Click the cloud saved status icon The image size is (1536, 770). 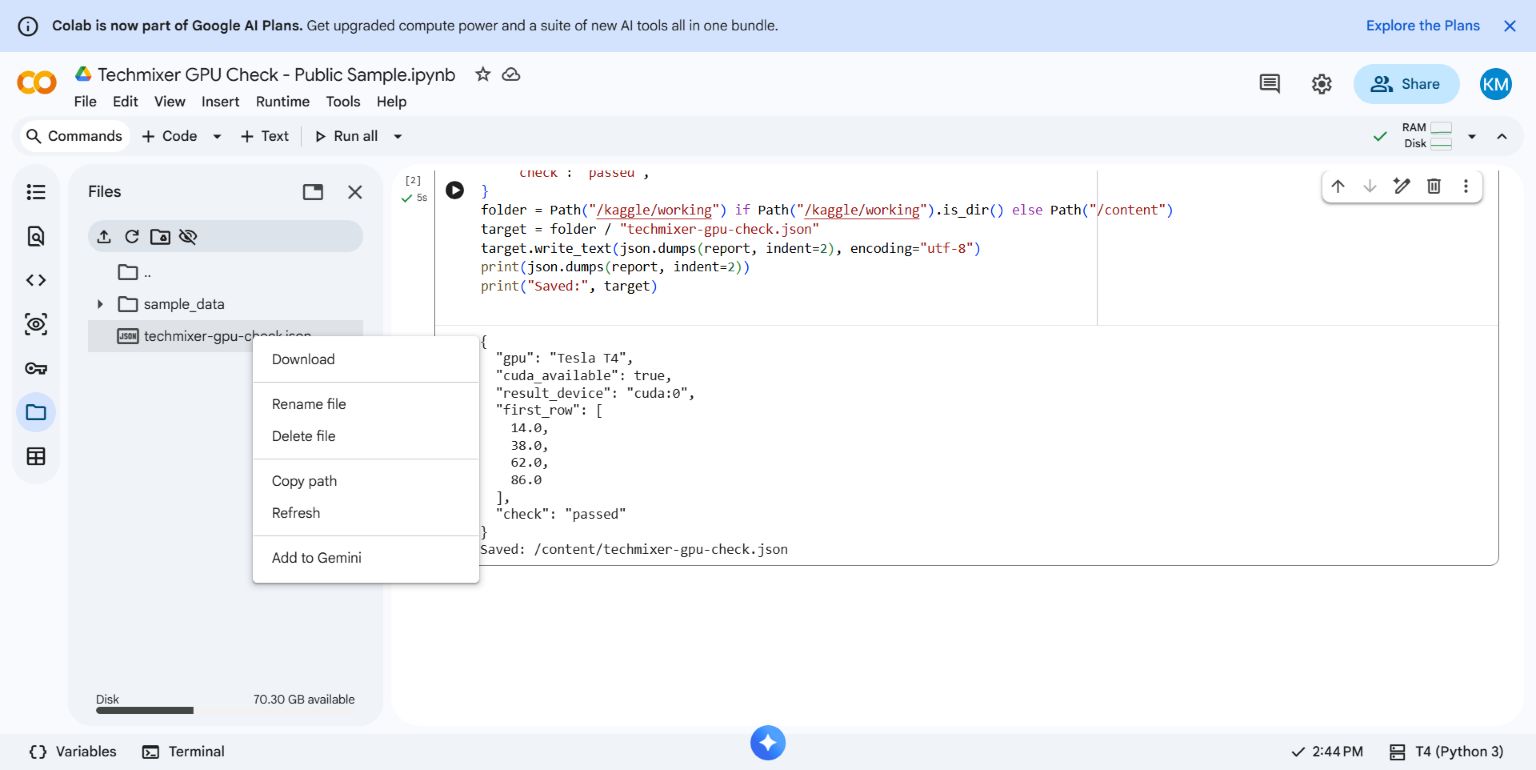click(x=511, y=75)
